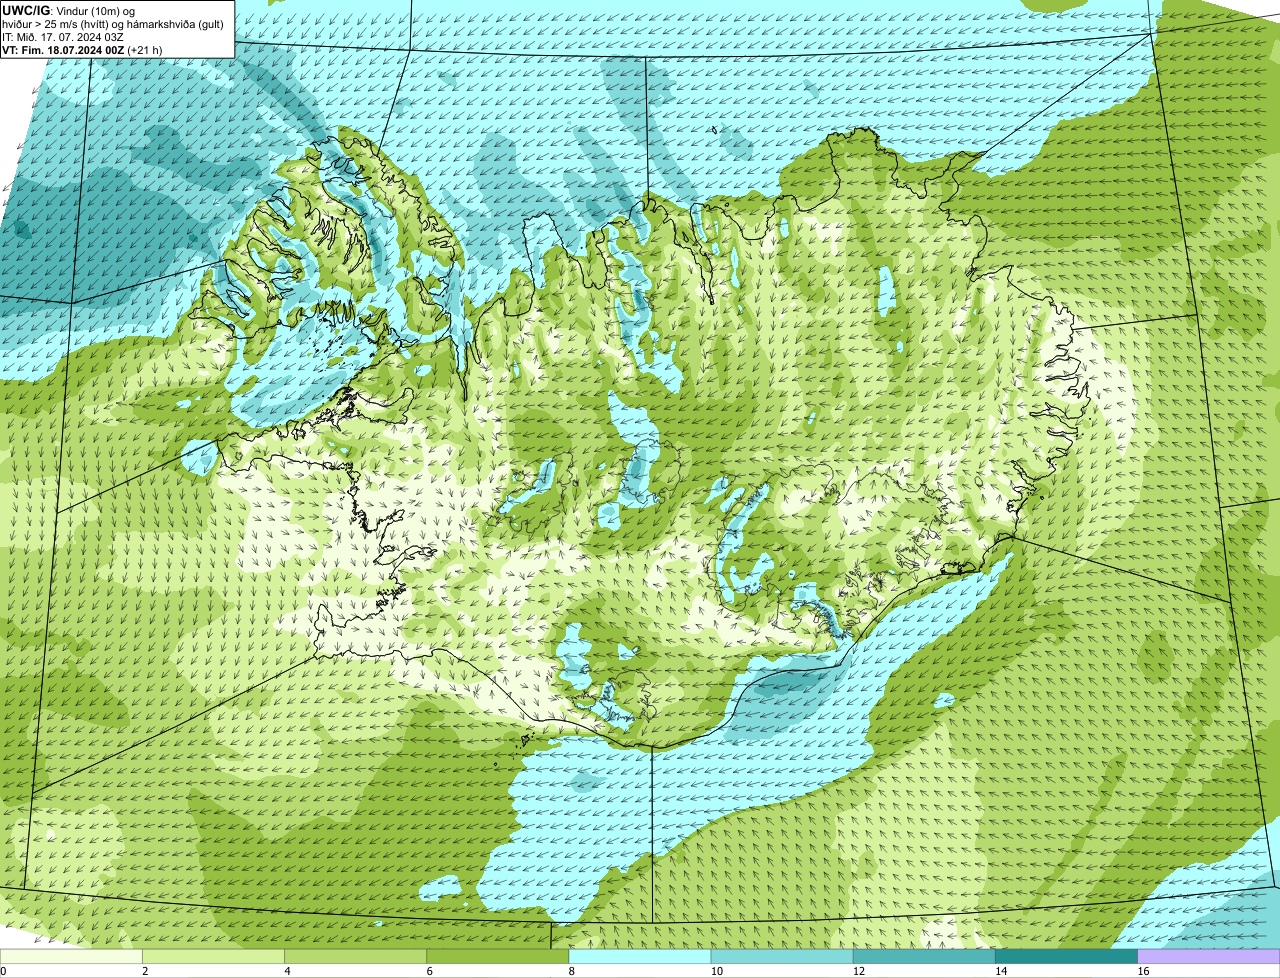Click the purple legend swatch above 16 m/s
The width and height of the screenshot is (1280, 978).
click(x=1208, y=957)
